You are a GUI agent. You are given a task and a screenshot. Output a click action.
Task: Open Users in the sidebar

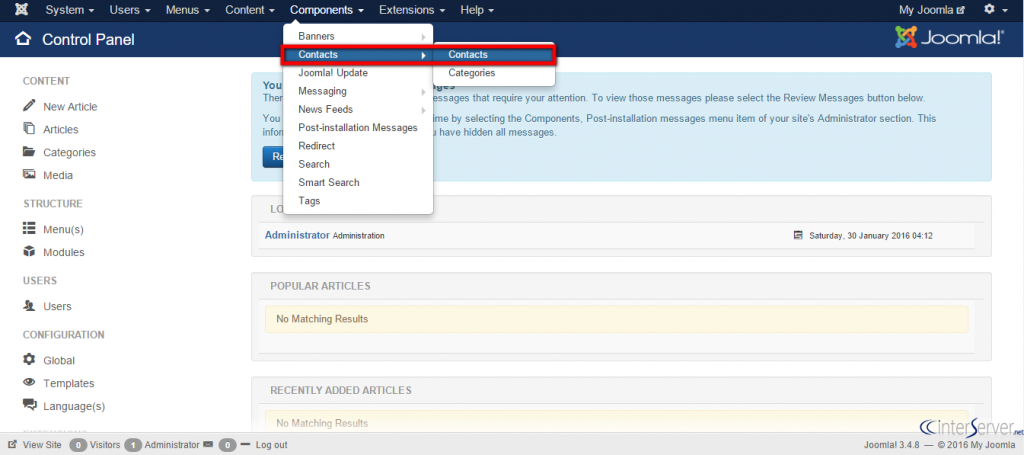pyautogui.click(x=57, y=306)
